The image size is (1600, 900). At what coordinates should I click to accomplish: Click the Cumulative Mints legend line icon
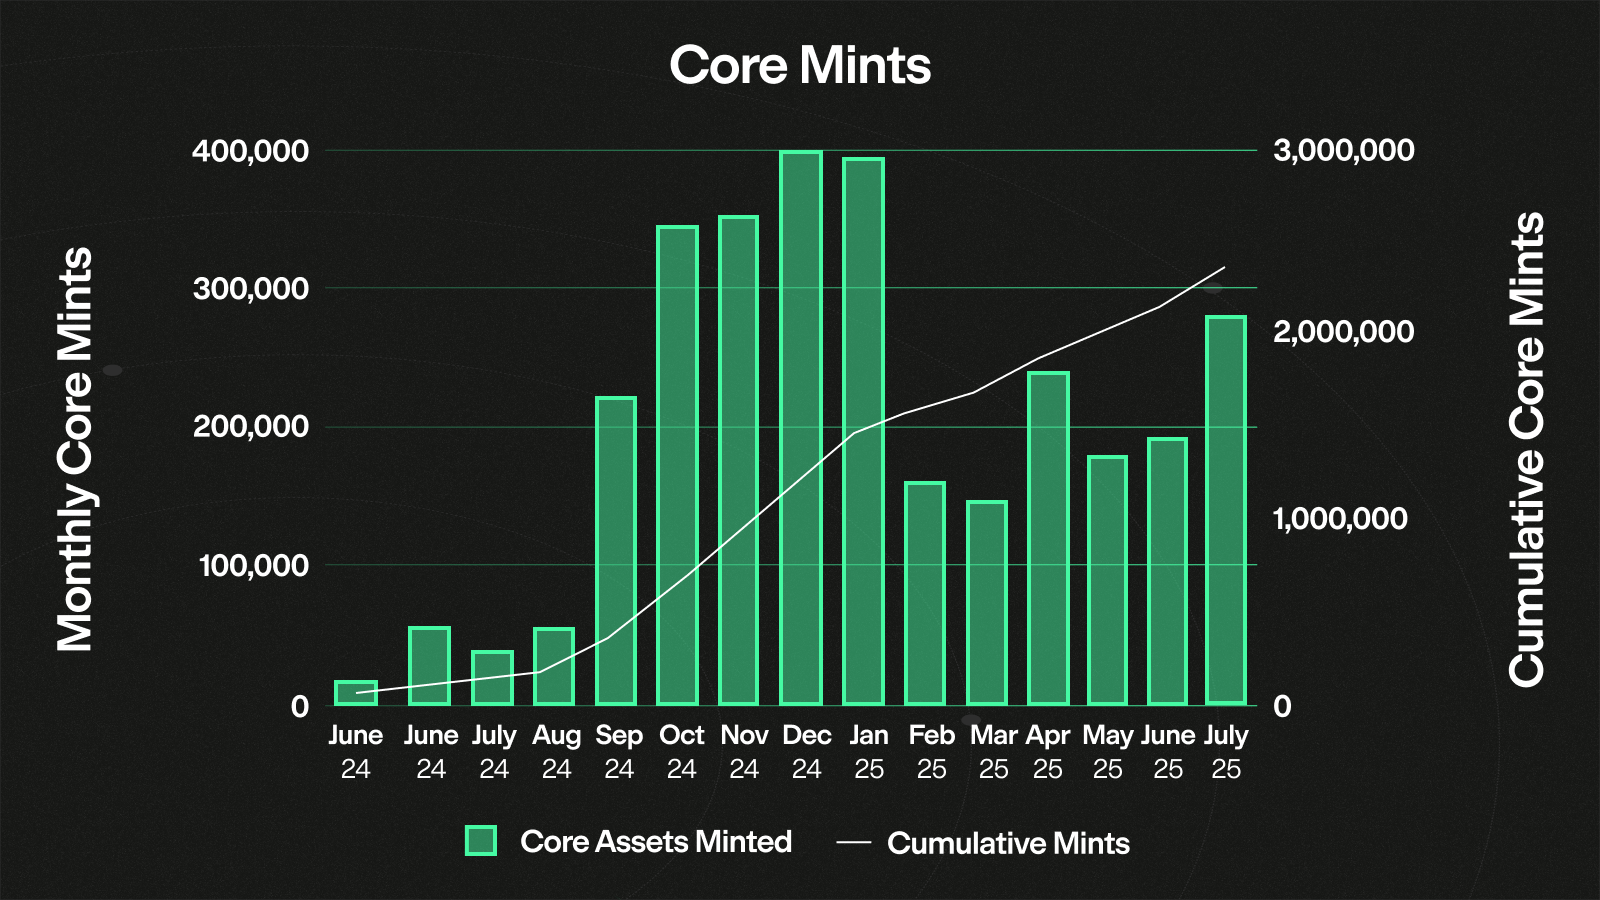click(x=853, y=843)
